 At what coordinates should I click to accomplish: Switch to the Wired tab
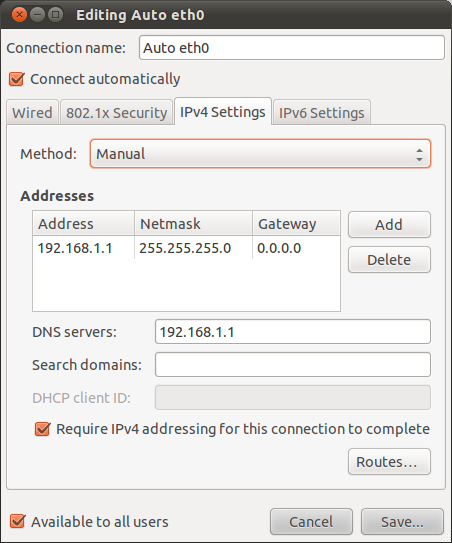[x=32, y=113]
